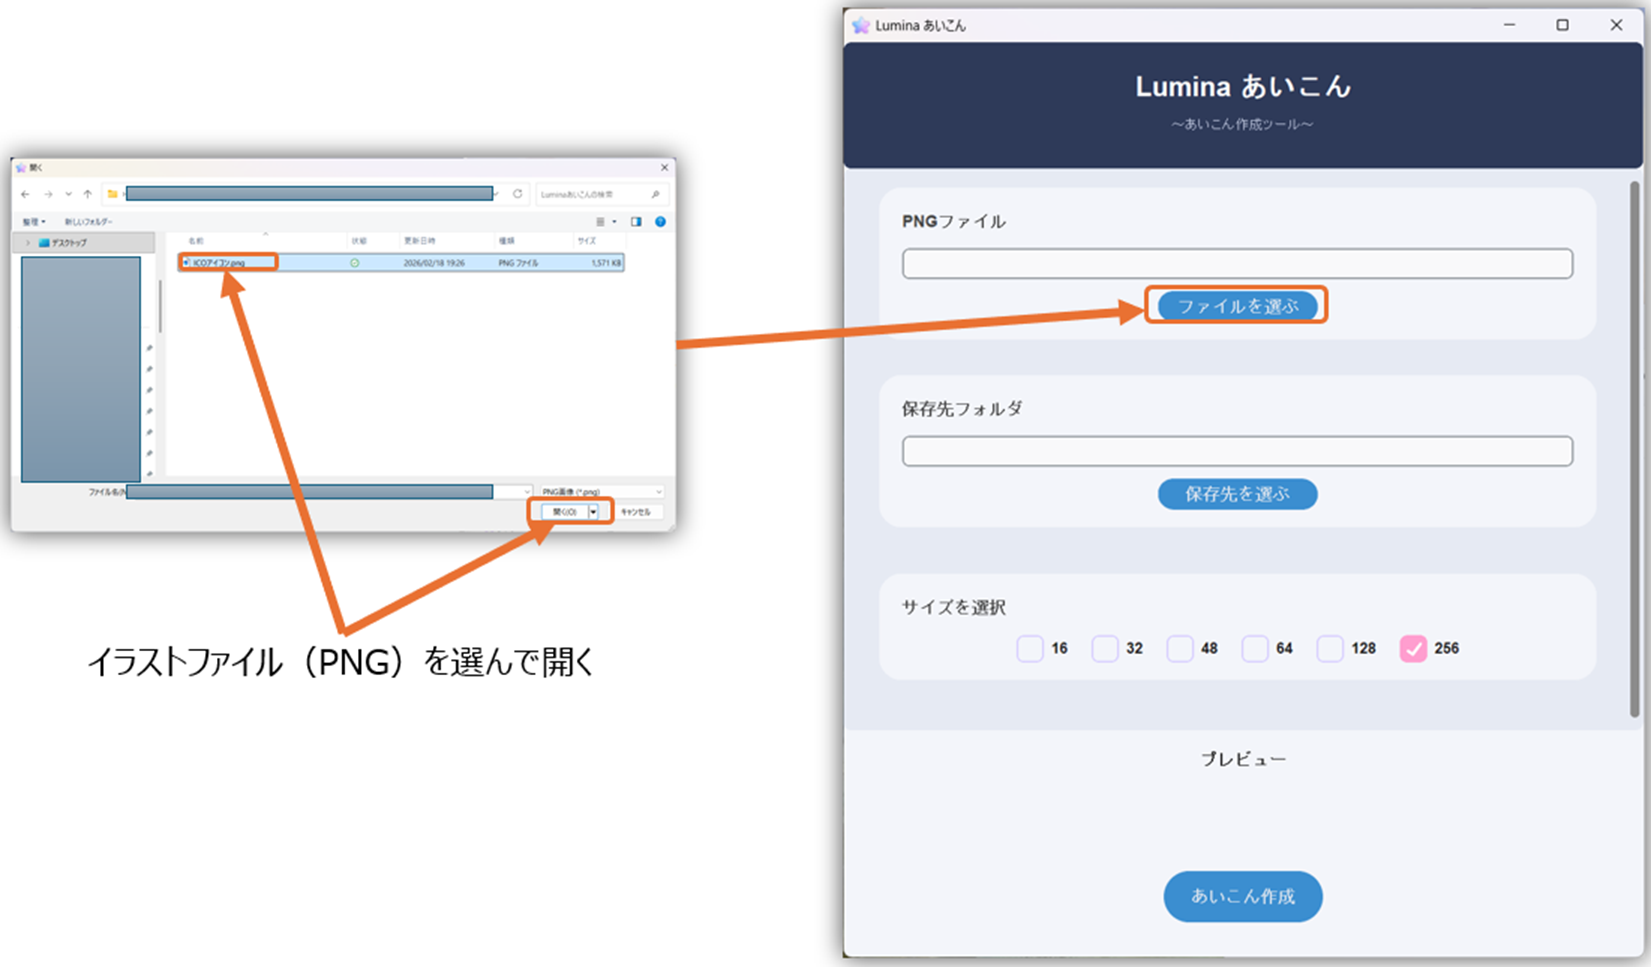Open the PNG画像 file type dropdown
Image resolution: width=1651 pixels, height=967 pixels.
click(601, 492)
